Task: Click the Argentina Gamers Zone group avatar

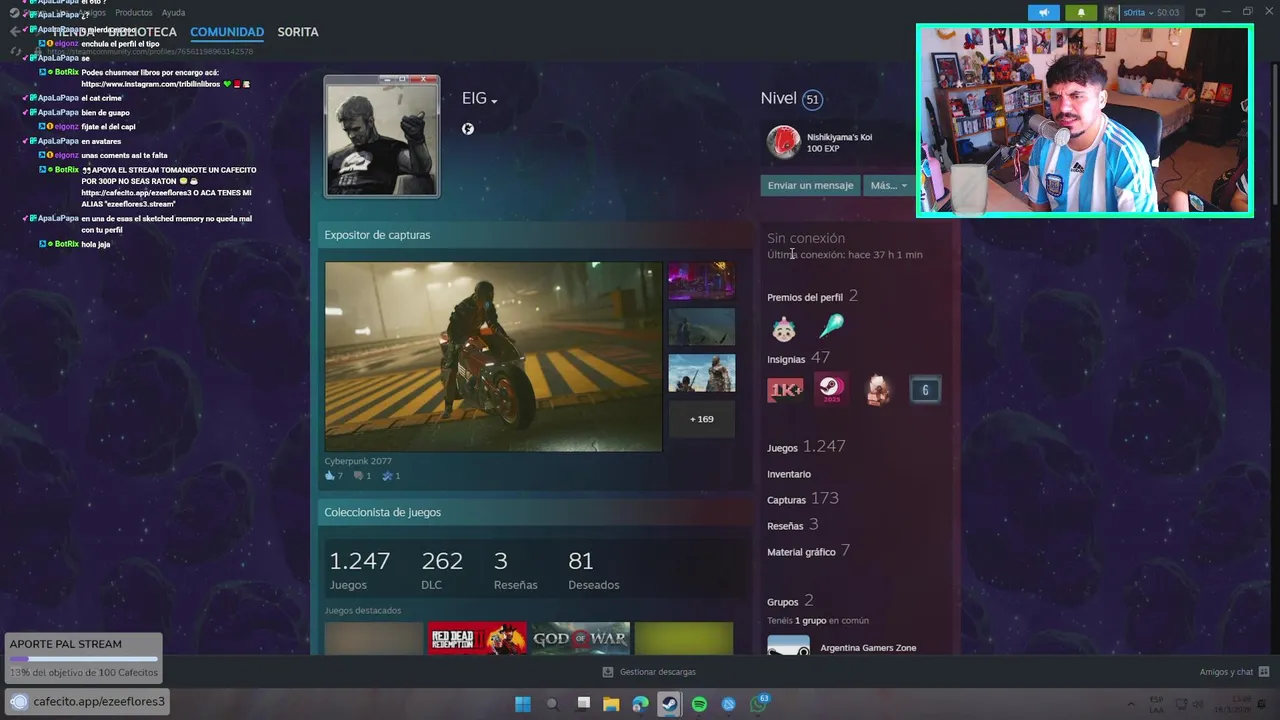Action: pyautogui.click(x=788, y=646)
